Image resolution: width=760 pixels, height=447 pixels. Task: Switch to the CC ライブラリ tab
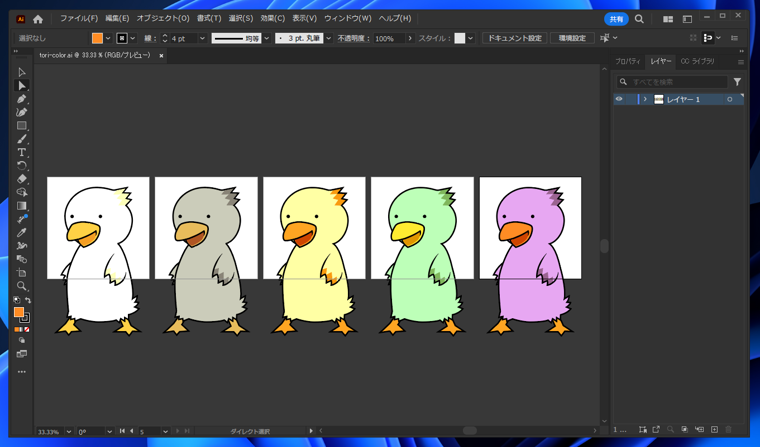click(x=697, y=61)
